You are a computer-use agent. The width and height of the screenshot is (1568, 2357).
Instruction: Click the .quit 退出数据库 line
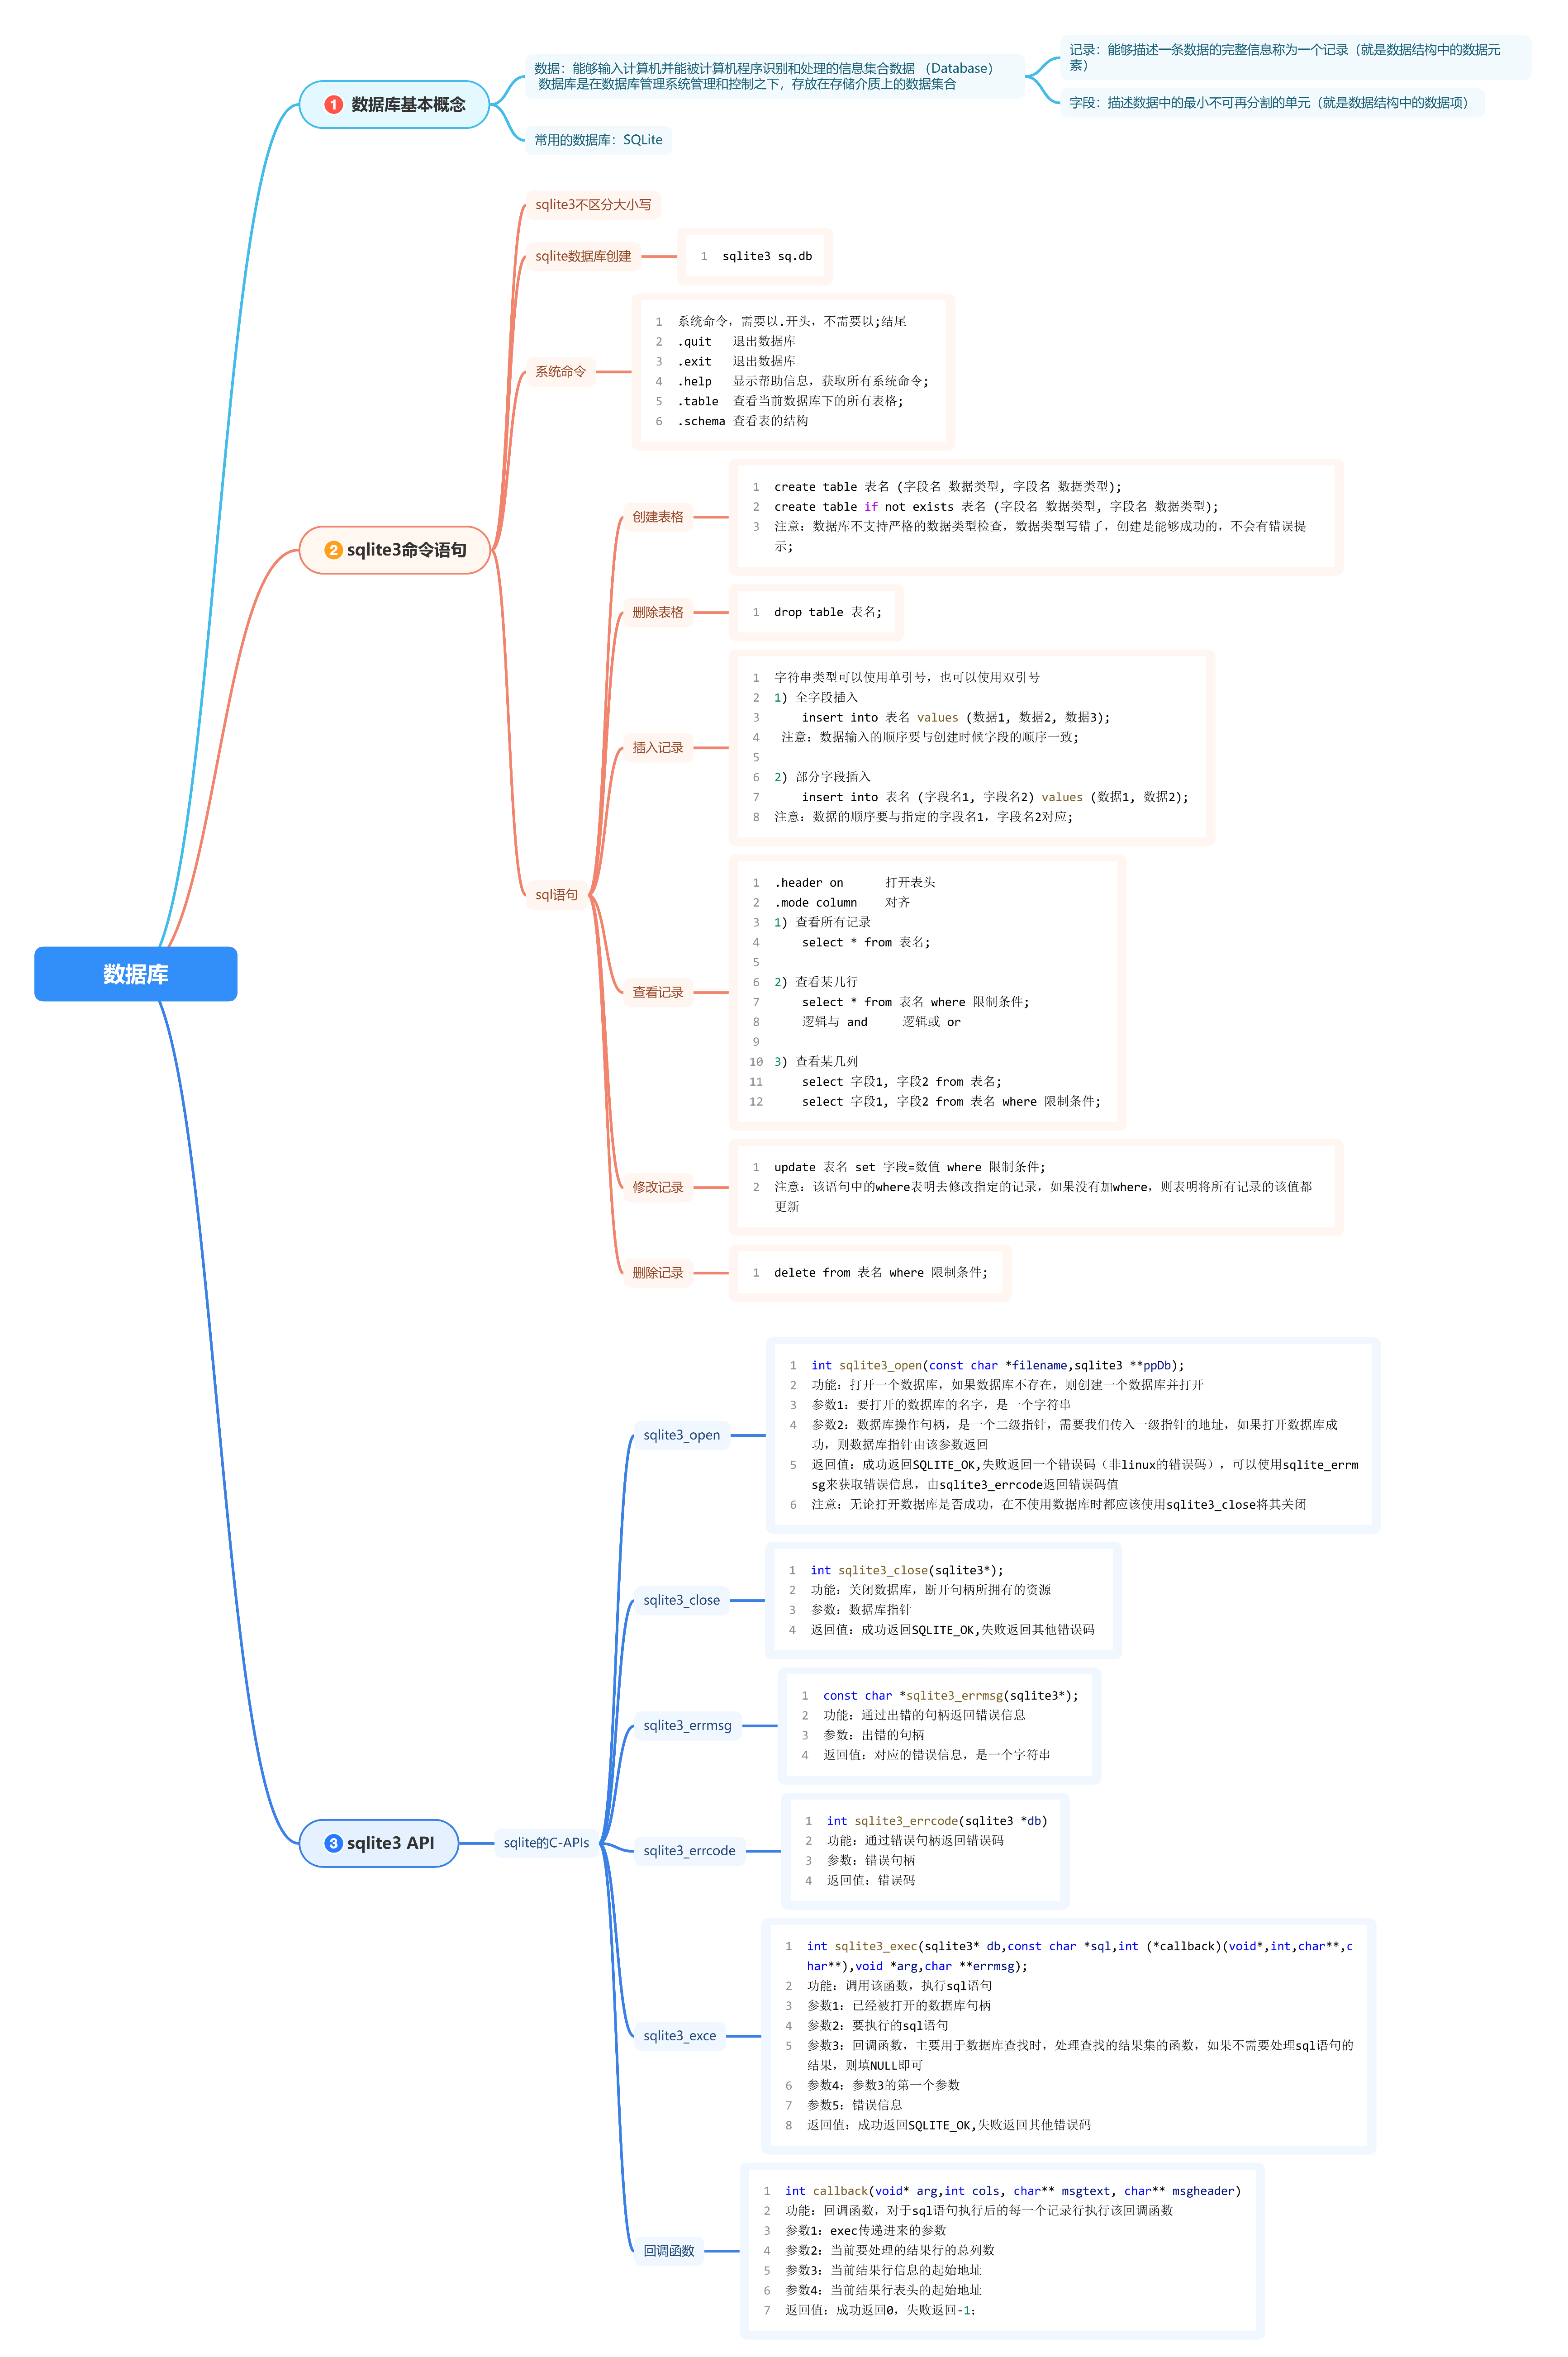point(736,341)
